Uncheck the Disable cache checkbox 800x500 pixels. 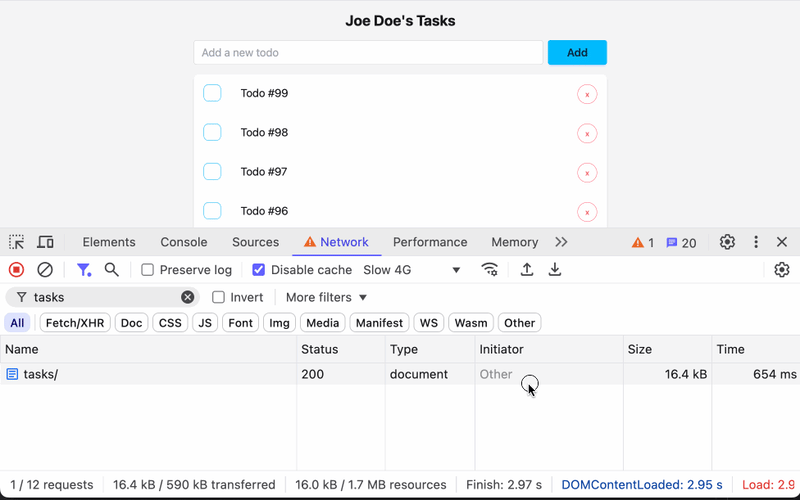(x=259, y=270)
